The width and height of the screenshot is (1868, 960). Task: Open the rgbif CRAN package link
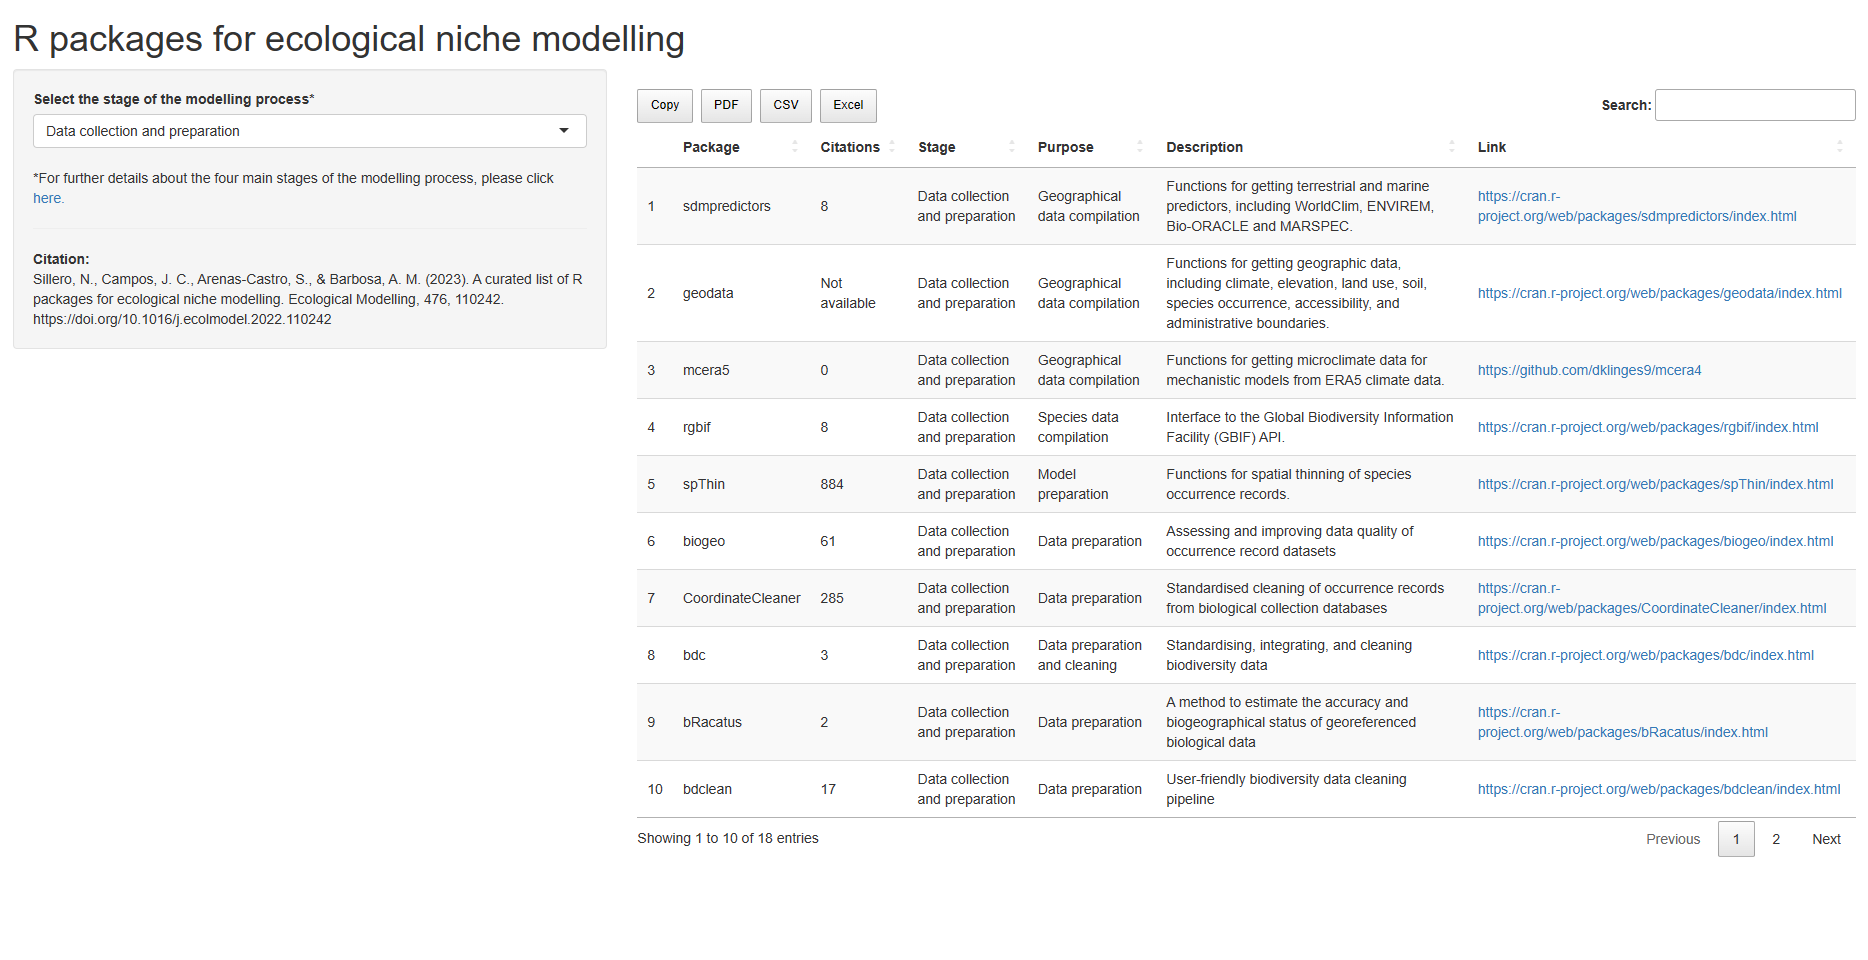(1648, 427)
